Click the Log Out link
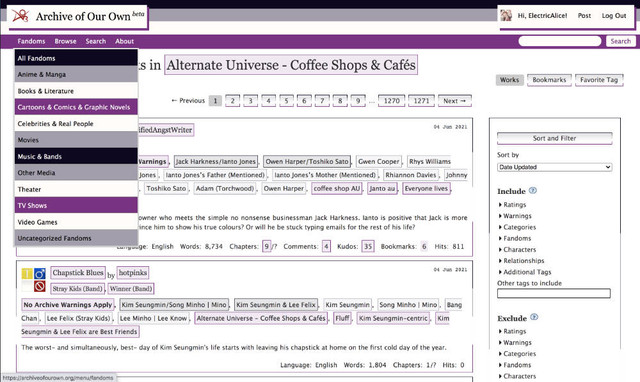 pos(613,16)
